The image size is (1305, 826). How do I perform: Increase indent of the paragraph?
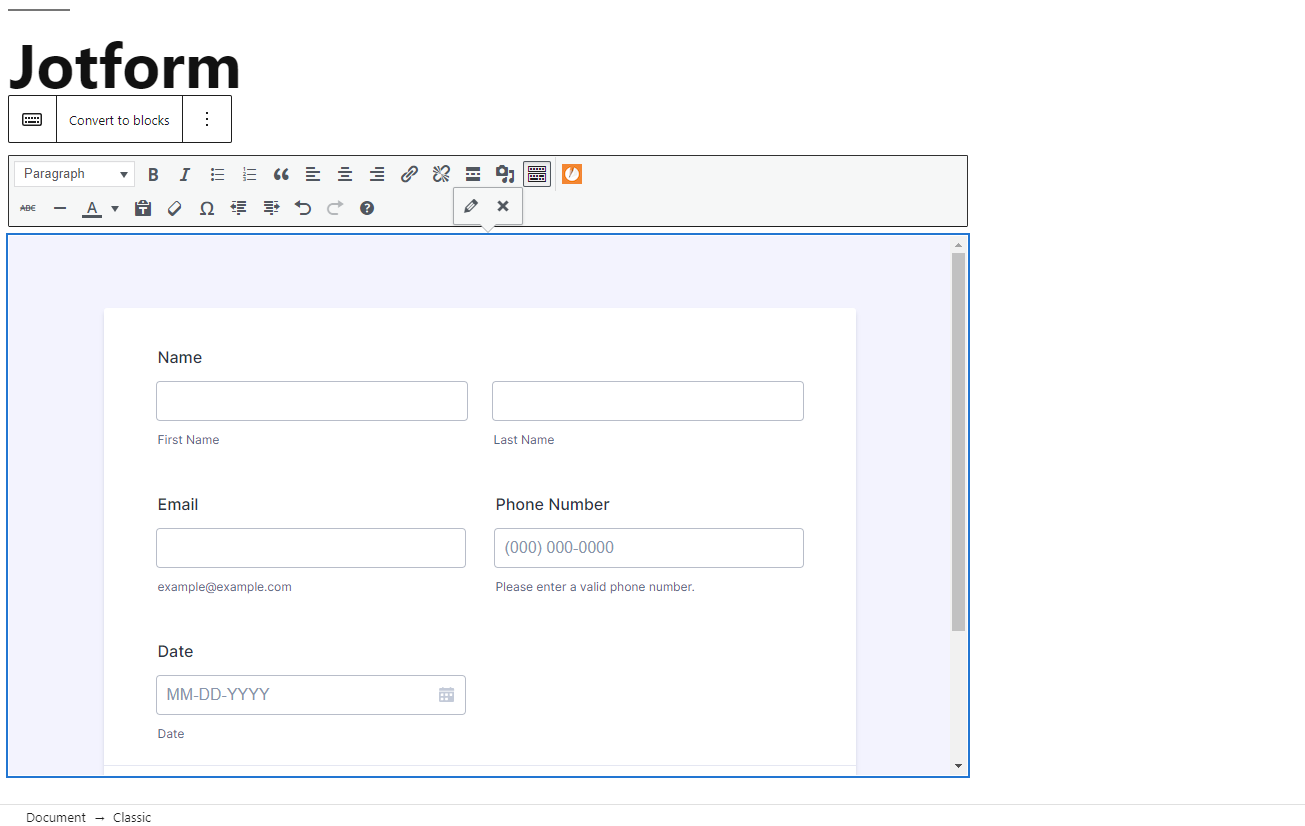point(271,208)
